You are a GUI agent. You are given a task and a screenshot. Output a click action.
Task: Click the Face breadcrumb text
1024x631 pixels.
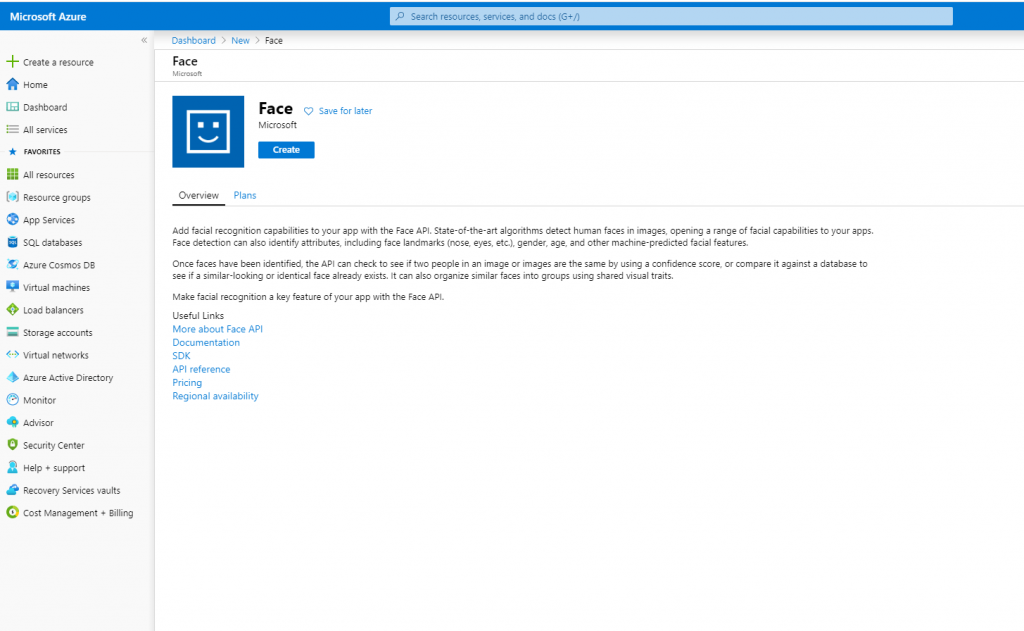[274, 40]
